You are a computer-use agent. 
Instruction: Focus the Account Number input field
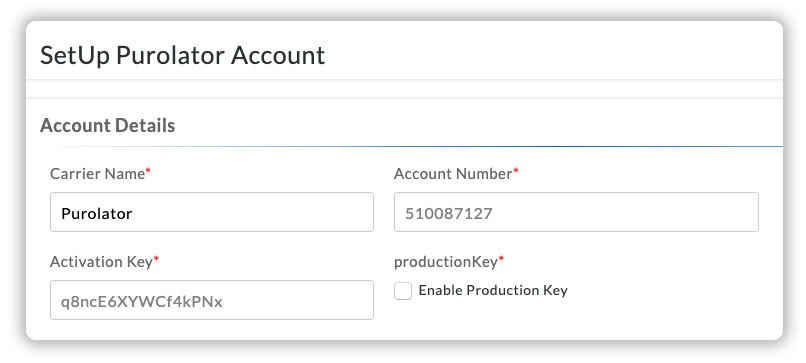[576, 212]
